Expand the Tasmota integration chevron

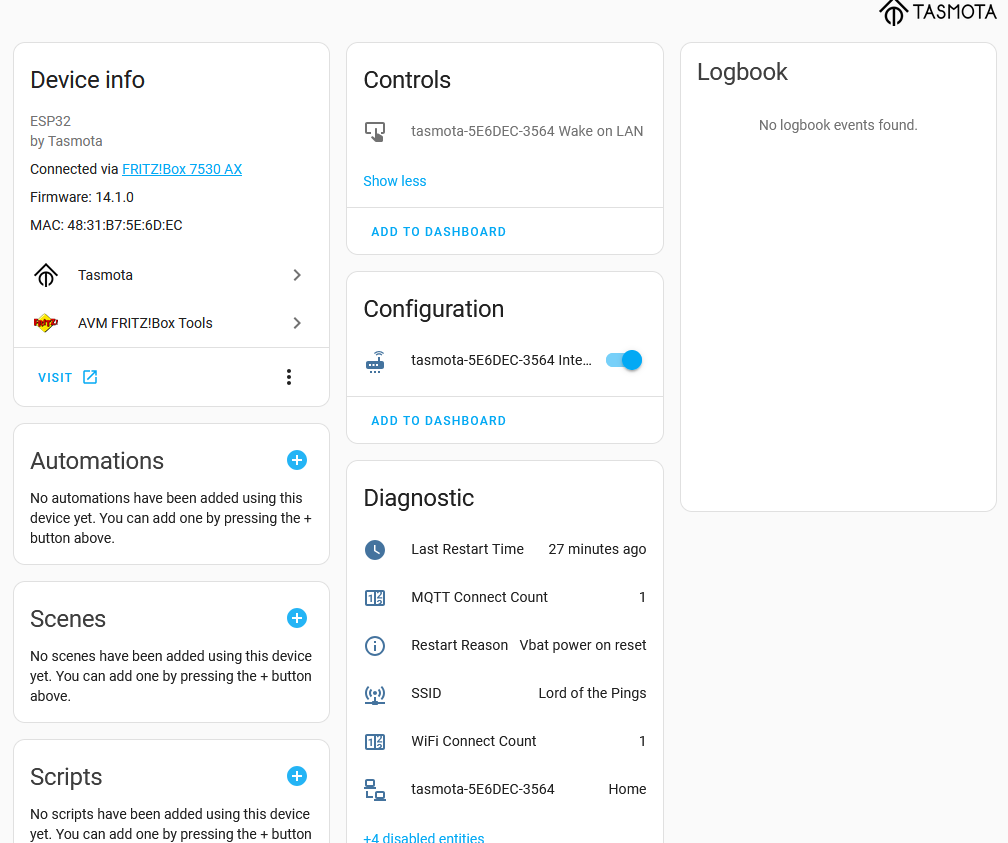click(x=297, y=275)
